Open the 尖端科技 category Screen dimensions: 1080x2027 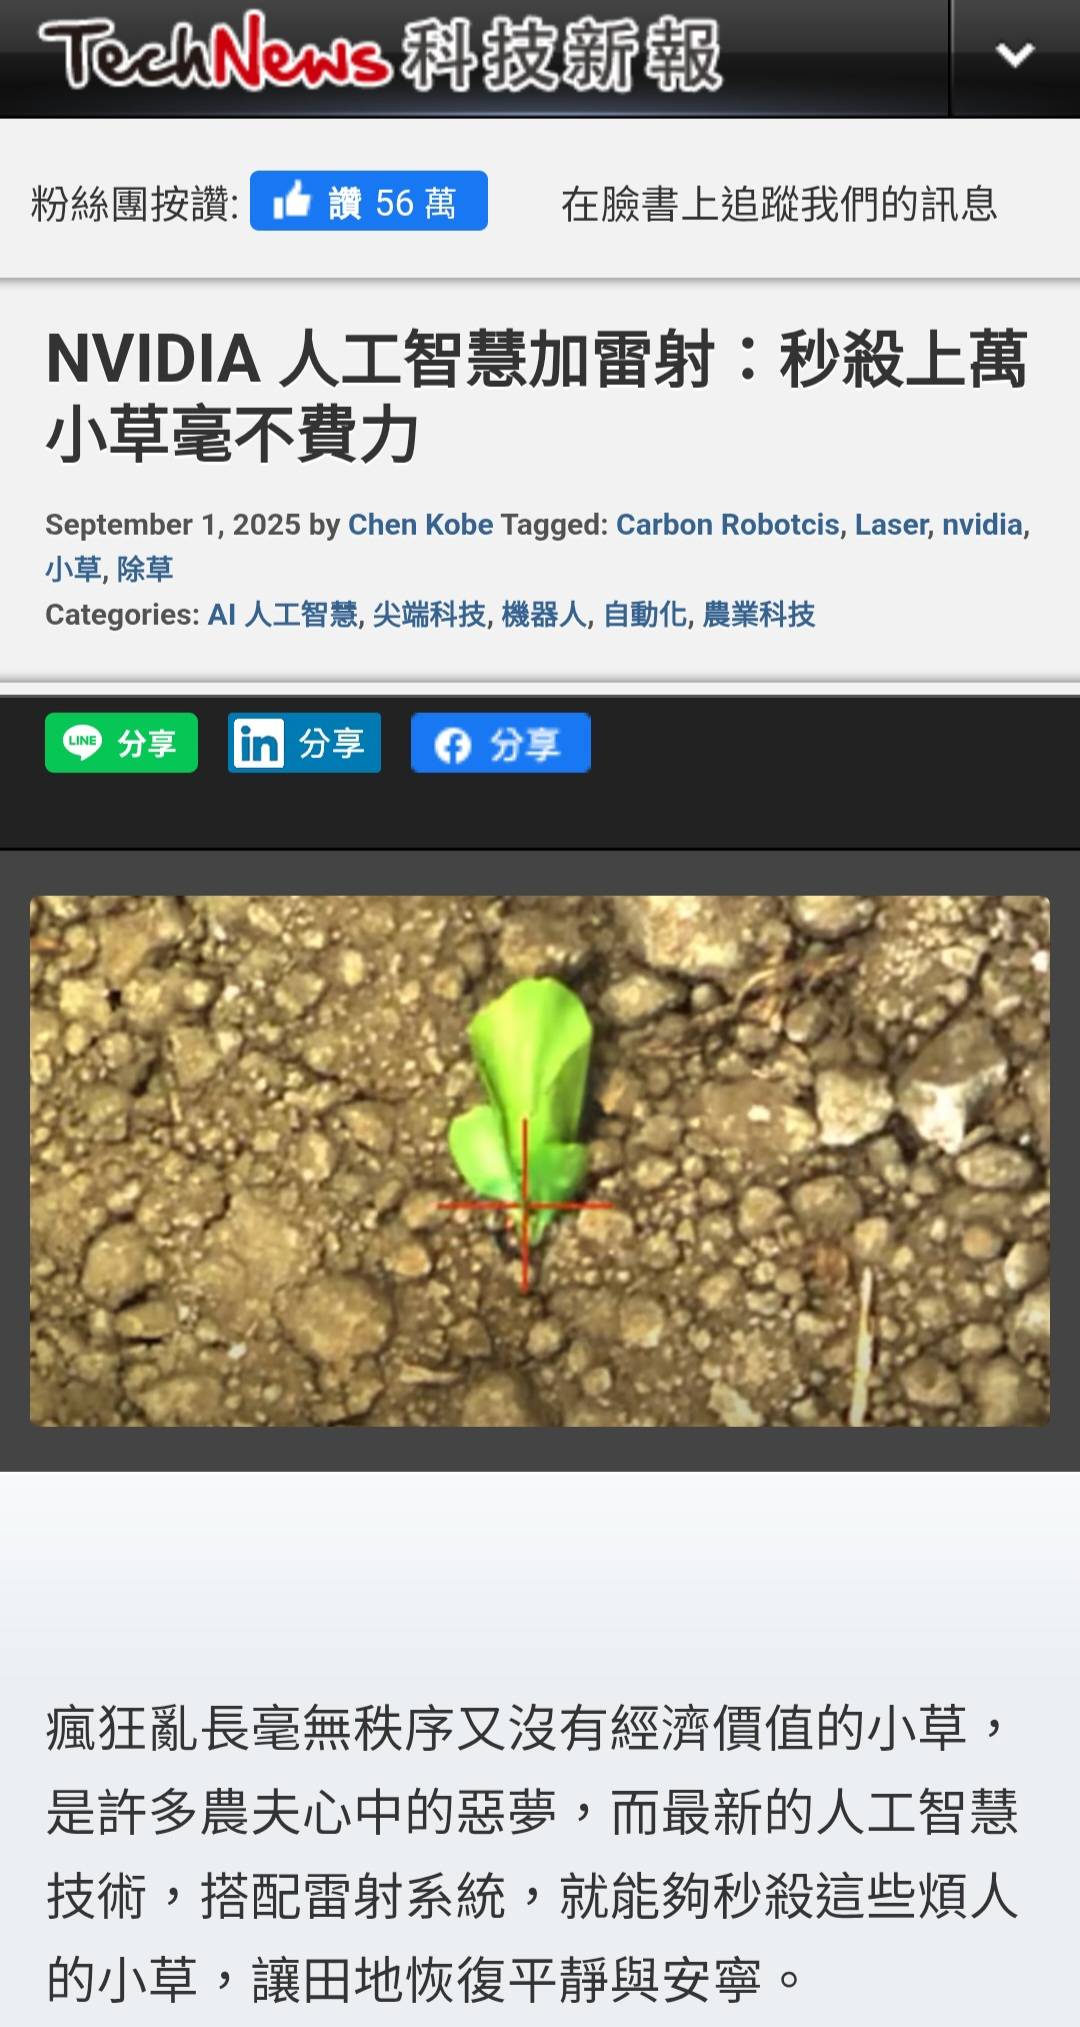[429, 614]
